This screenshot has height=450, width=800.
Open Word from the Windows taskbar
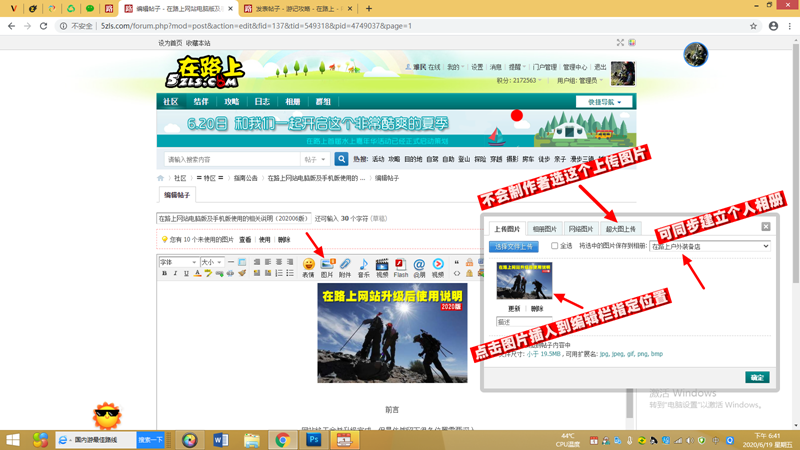(x=220, y=440)
